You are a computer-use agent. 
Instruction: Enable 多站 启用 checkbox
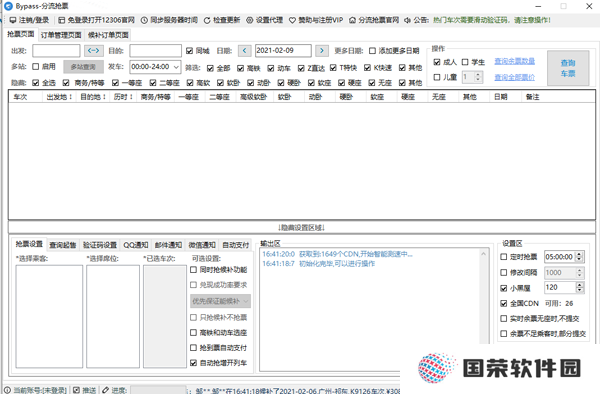(36, 67)
